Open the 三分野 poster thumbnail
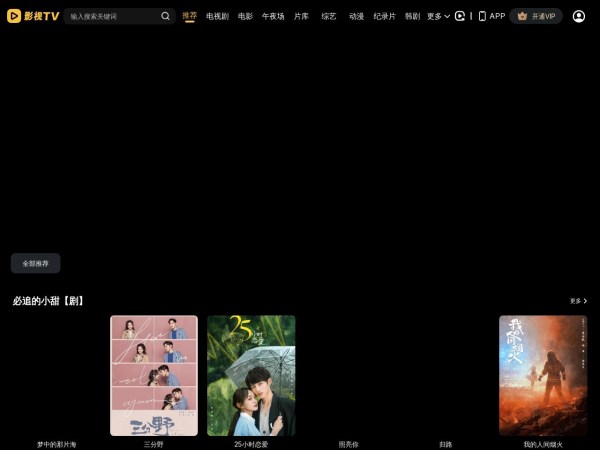600x450 pixels. 153,375
